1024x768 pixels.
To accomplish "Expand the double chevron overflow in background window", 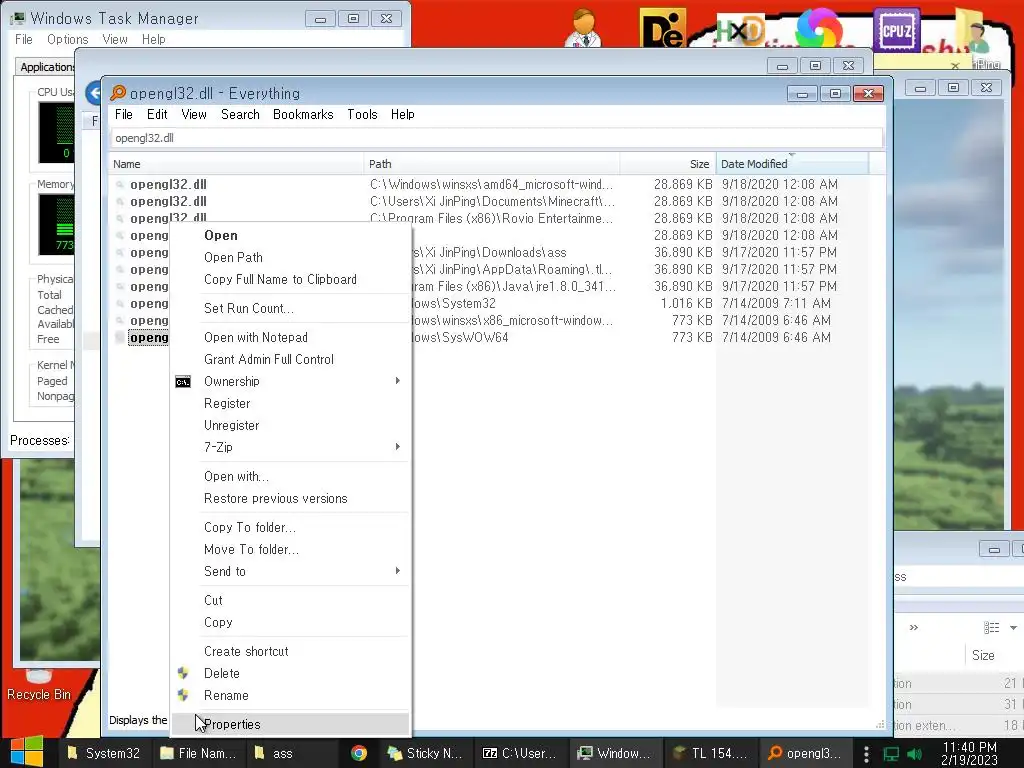I will pyautogui.click(x=914, y=628).
